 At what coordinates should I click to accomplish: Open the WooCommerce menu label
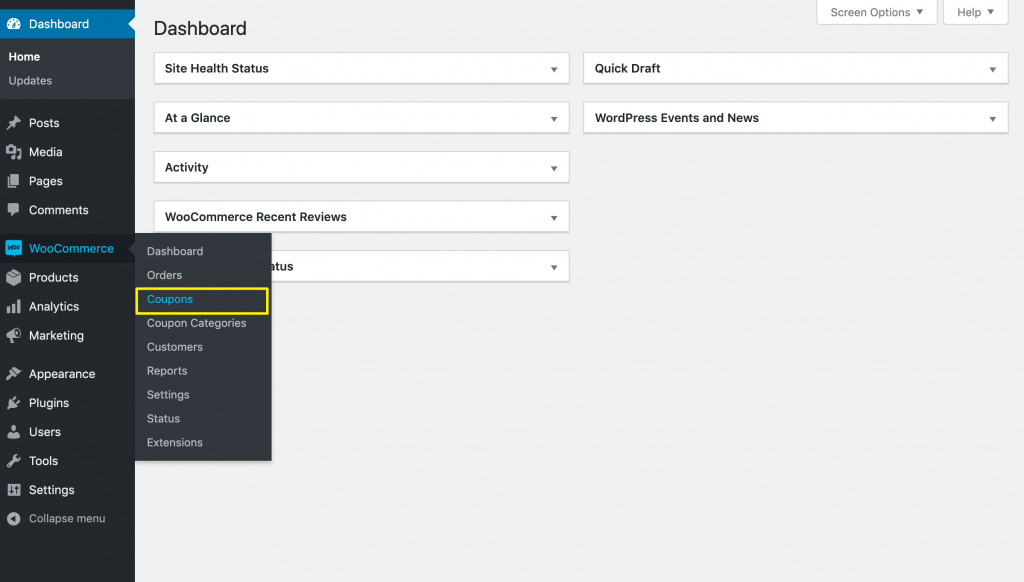71,248
